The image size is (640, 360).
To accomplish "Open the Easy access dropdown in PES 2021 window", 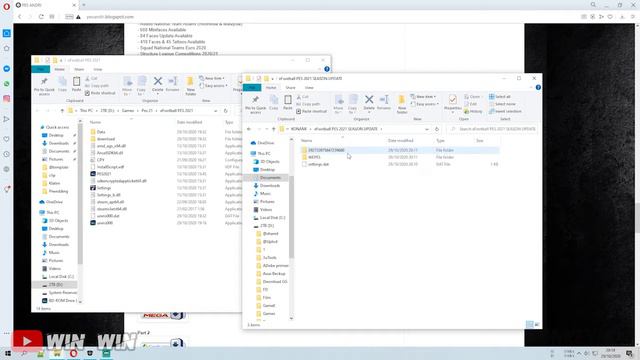I will (213, 86).
